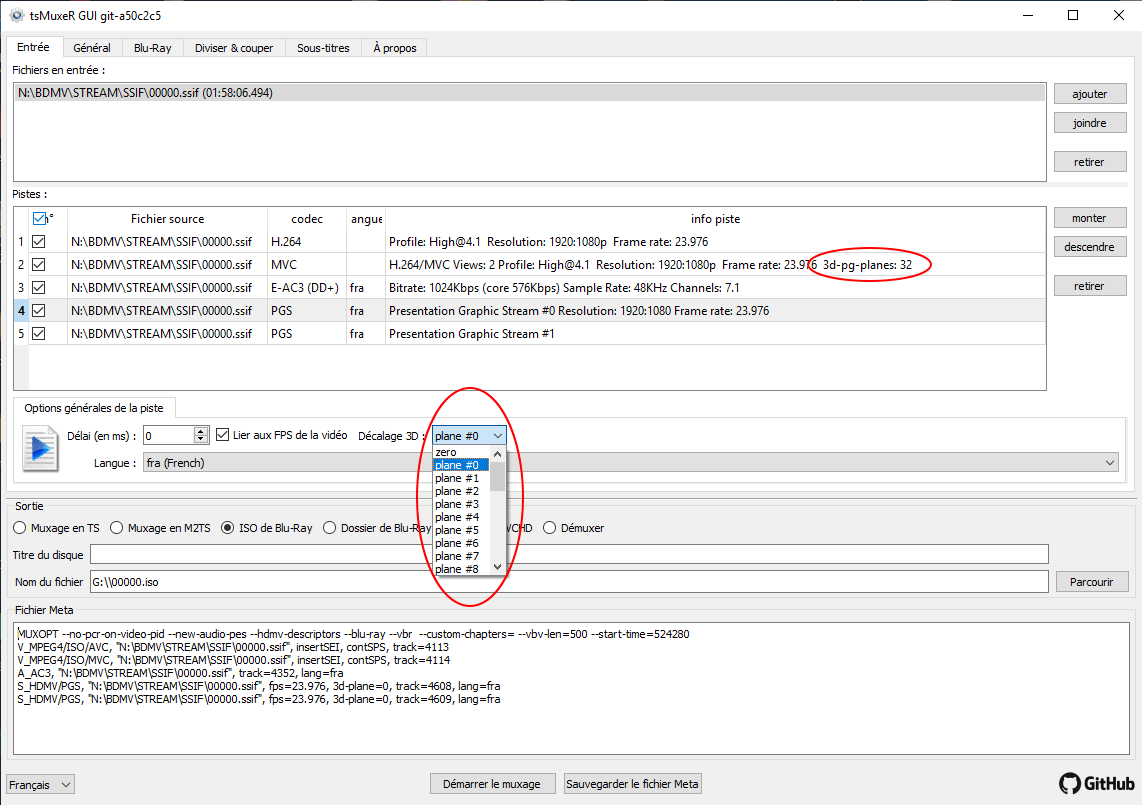Click inside the Fichier Meta text area
Screen dimensions: 1142x805
571,688
